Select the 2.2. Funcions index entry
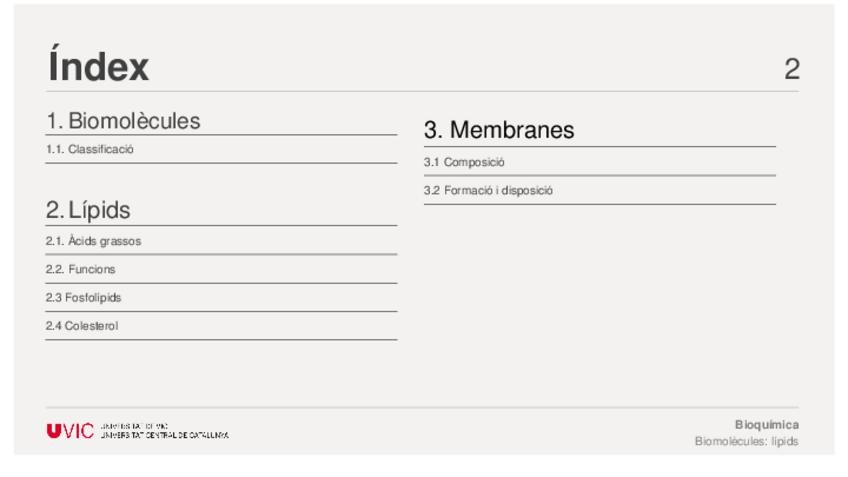 pyautogui.click(x=81, y=269)
